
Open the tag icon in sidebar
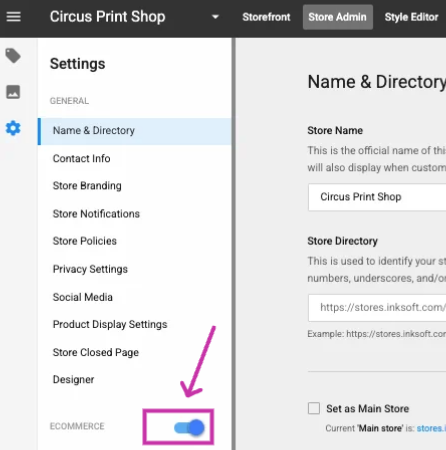13,56
